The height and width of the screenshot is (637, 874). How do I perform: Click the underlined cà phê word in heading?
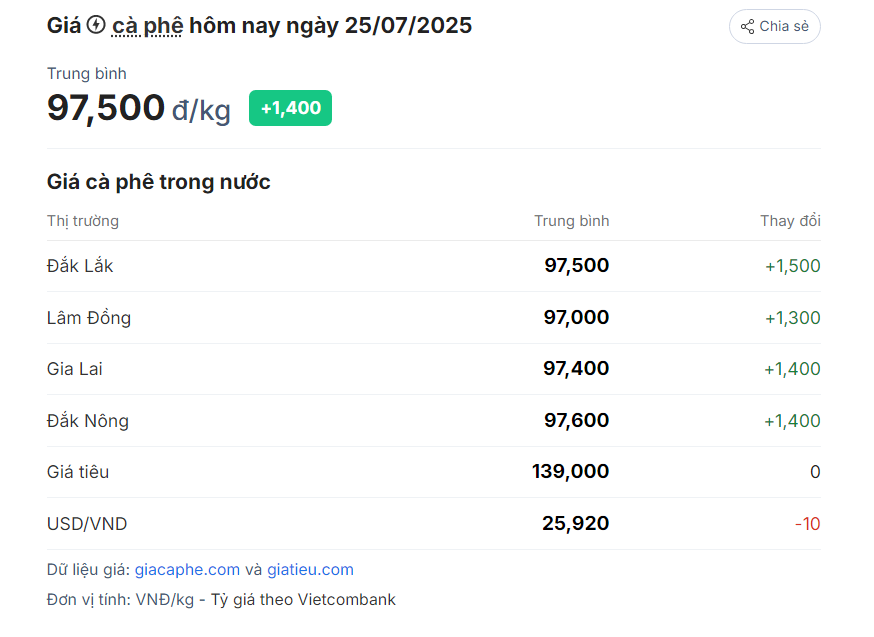click(x=147, y=26)
